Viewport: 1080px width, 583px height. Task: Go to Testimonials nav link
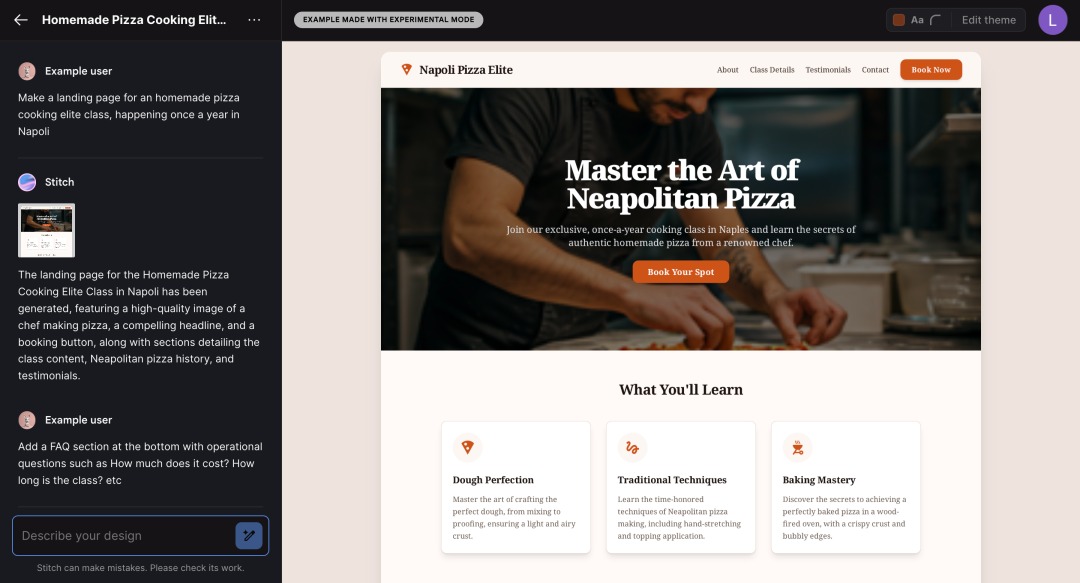(828, 70)
